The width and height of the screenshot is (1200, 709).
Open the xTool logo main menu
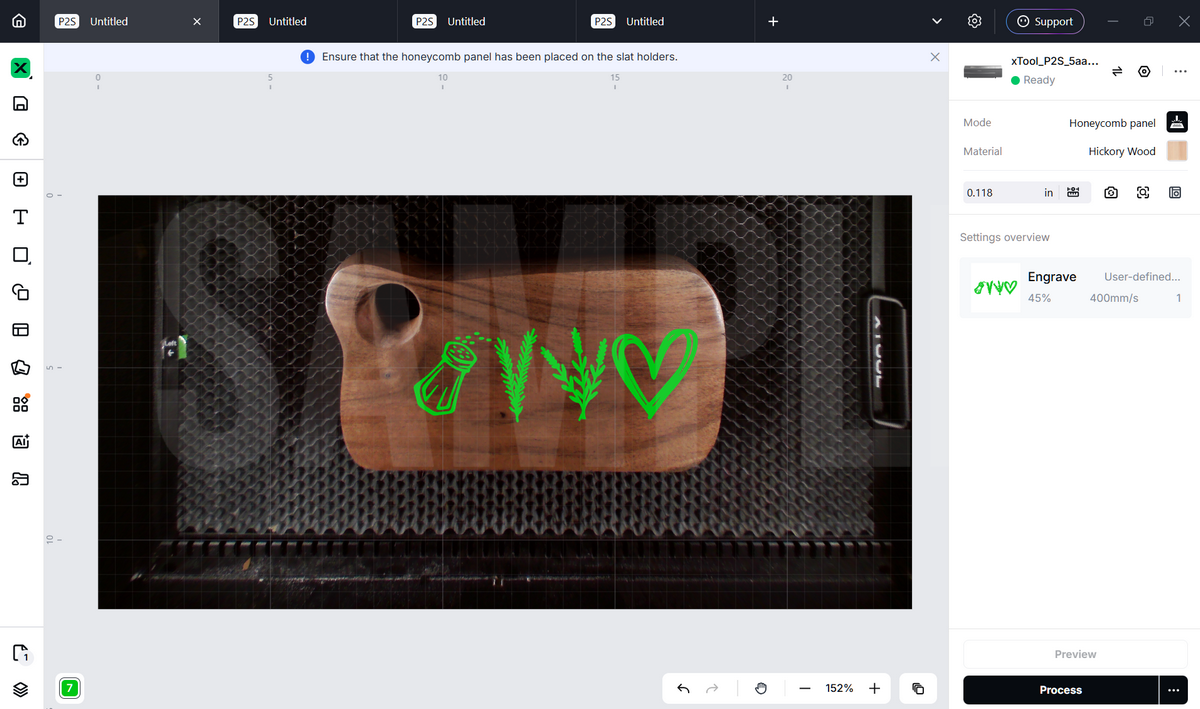[21, 68]
